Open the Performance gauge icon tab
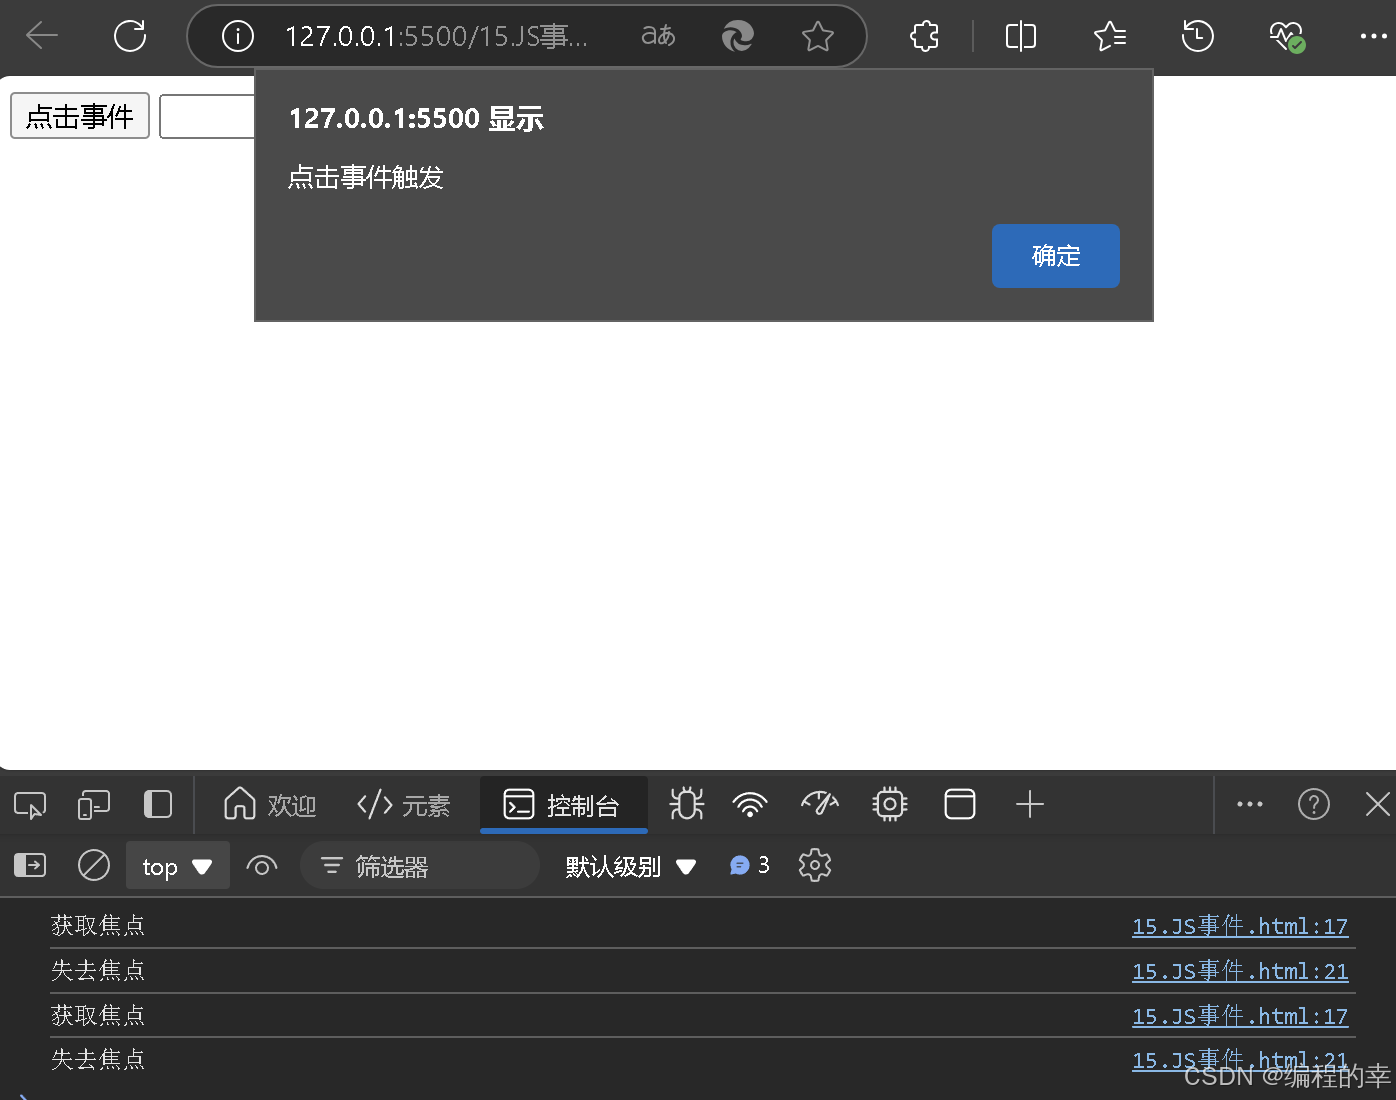 point(820,804)
